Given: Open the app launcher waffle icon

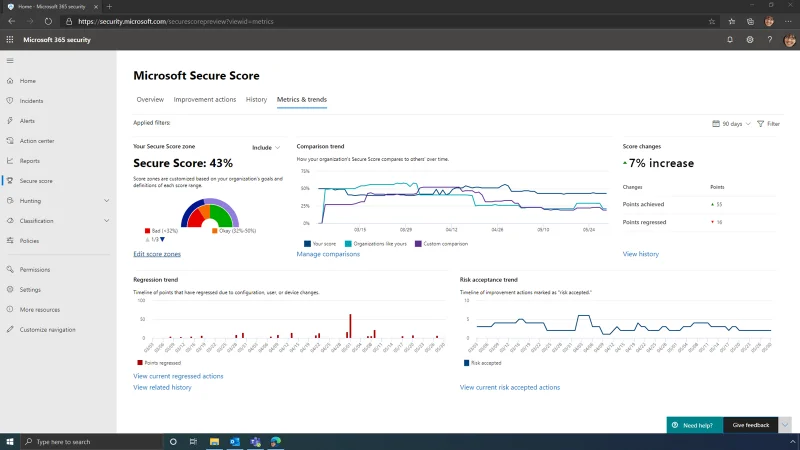Looking at the screenshot, I should (x=10, y=39).
